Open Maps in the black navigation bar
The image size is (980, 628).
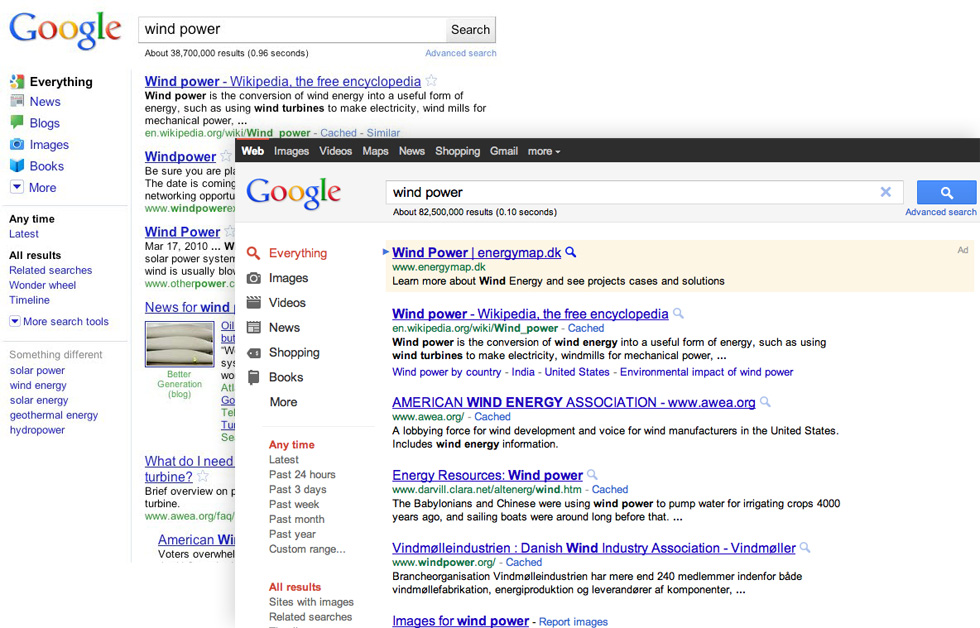[x=375, y=151]
